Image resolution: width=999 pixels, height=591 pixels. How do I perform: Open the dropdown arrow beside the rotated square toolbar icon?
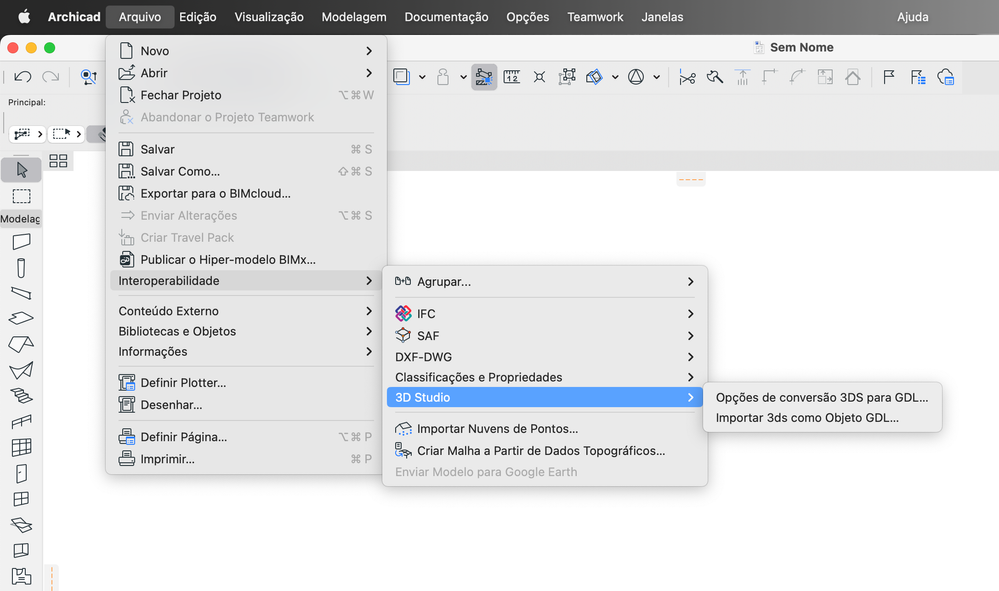tap(615, 78)
